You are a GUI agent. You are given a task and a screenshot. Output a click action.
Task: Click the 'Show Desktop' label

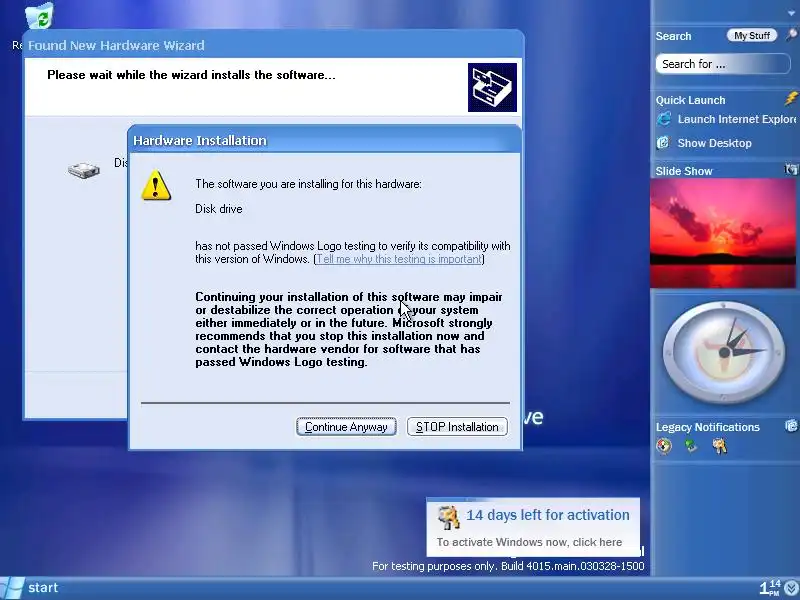(714, 143)
